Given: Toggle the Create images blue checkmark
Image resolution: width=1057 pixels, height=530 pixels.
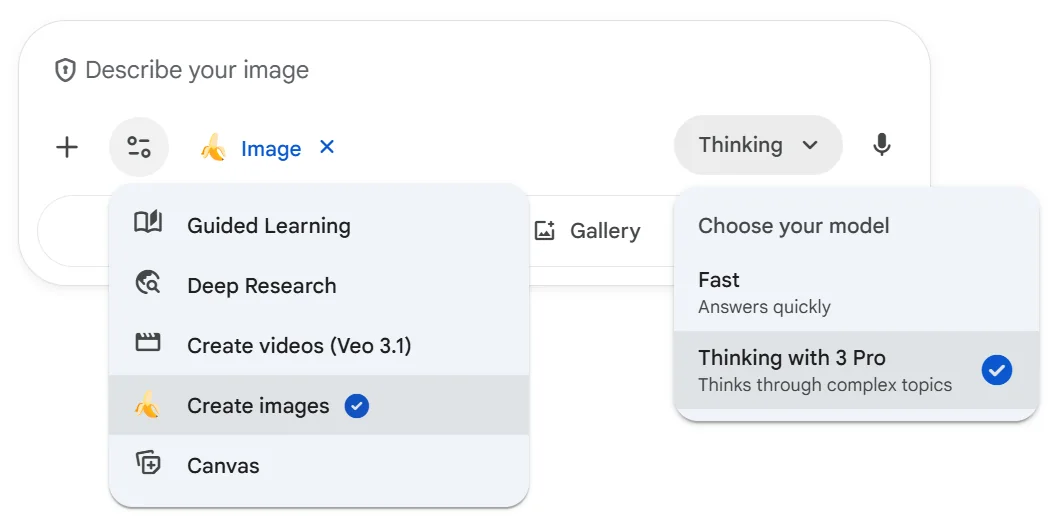Looking at the screenshot, I should coord(357,406).
